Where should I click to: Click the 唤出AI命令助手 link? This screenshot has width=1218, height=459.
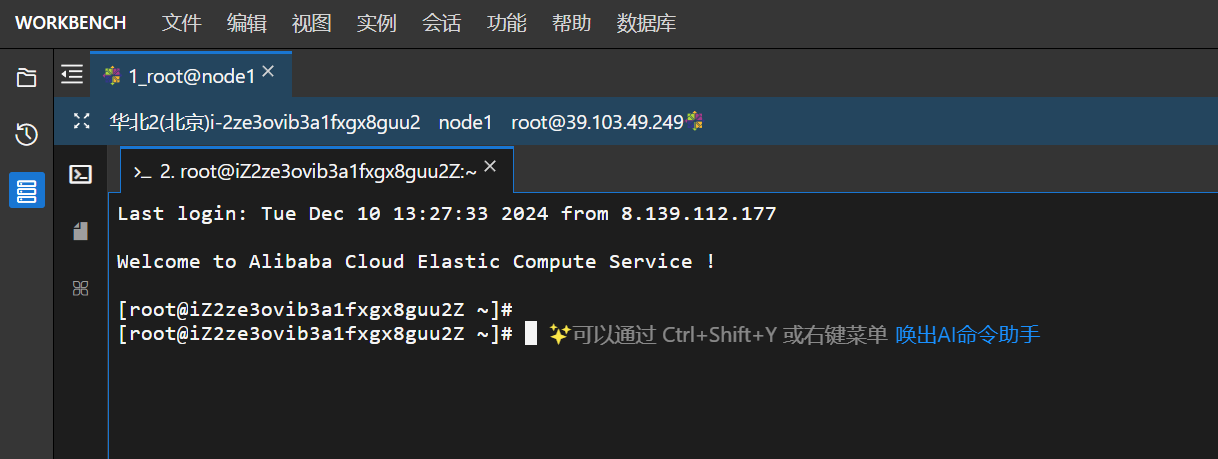(968, 335)
